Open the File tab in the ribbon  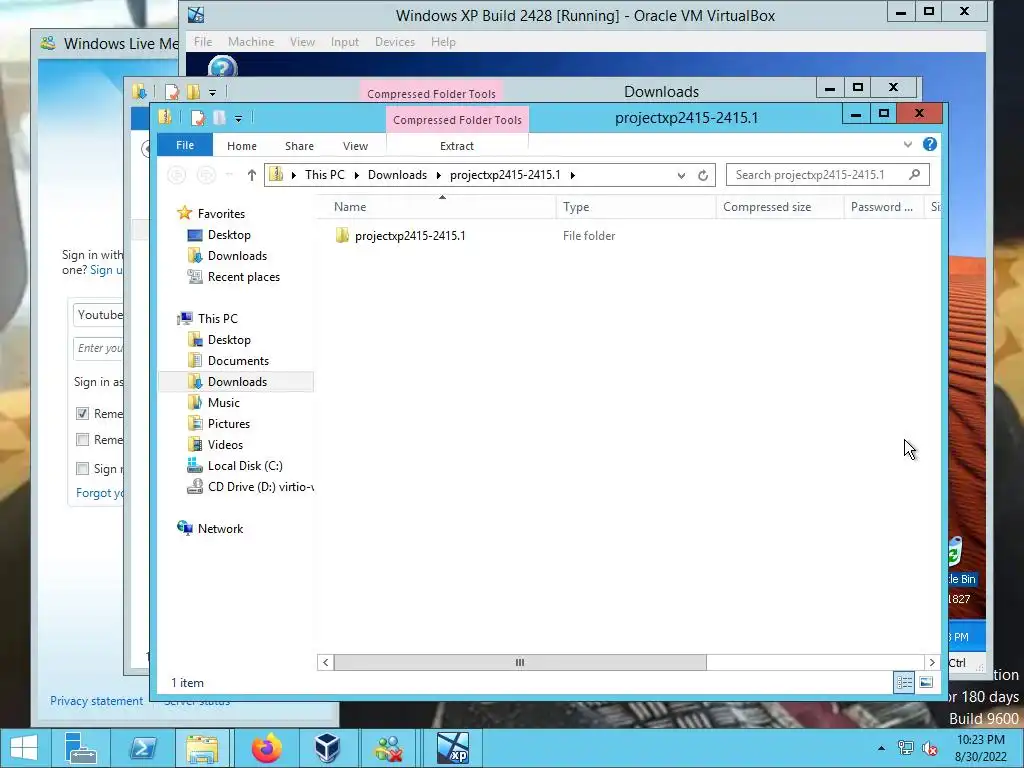coord(185,145)
